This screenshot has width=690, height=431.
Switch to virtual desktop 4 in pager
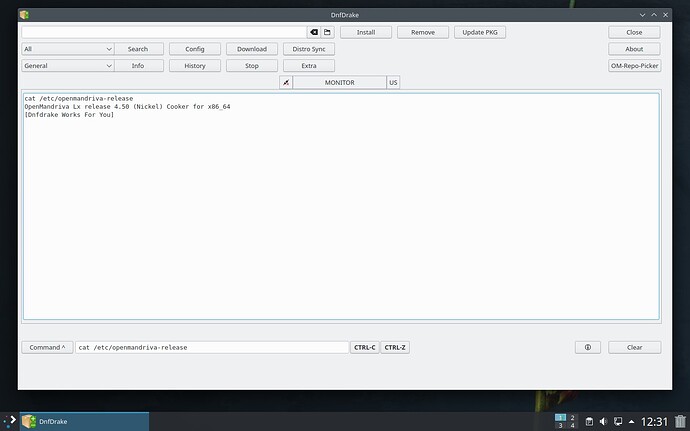tap(572, 425)
